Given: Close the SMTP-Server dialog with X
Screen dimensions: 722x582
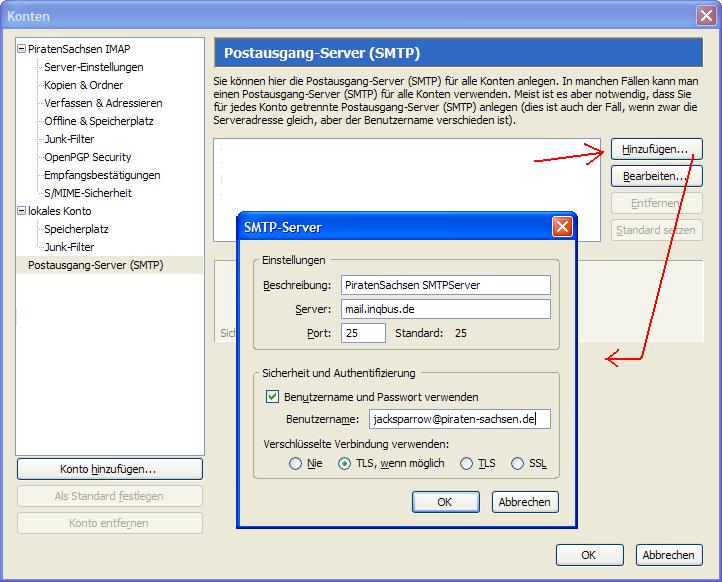Looking at the screenshot, I should (562, 227).
